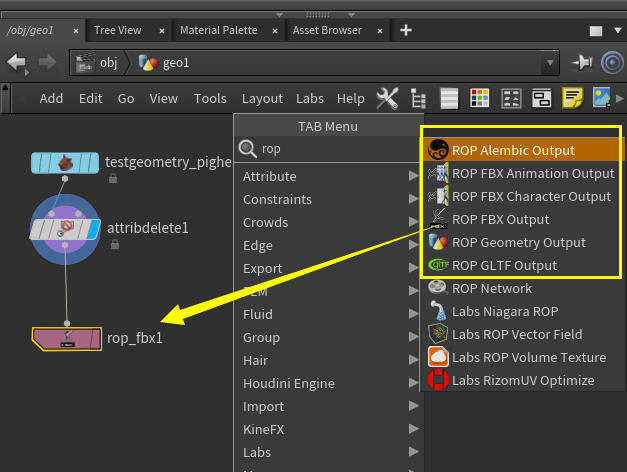Toggle lock icon under attribdelete1 node
The image size is (627, 472).
[x=115, y=244]
